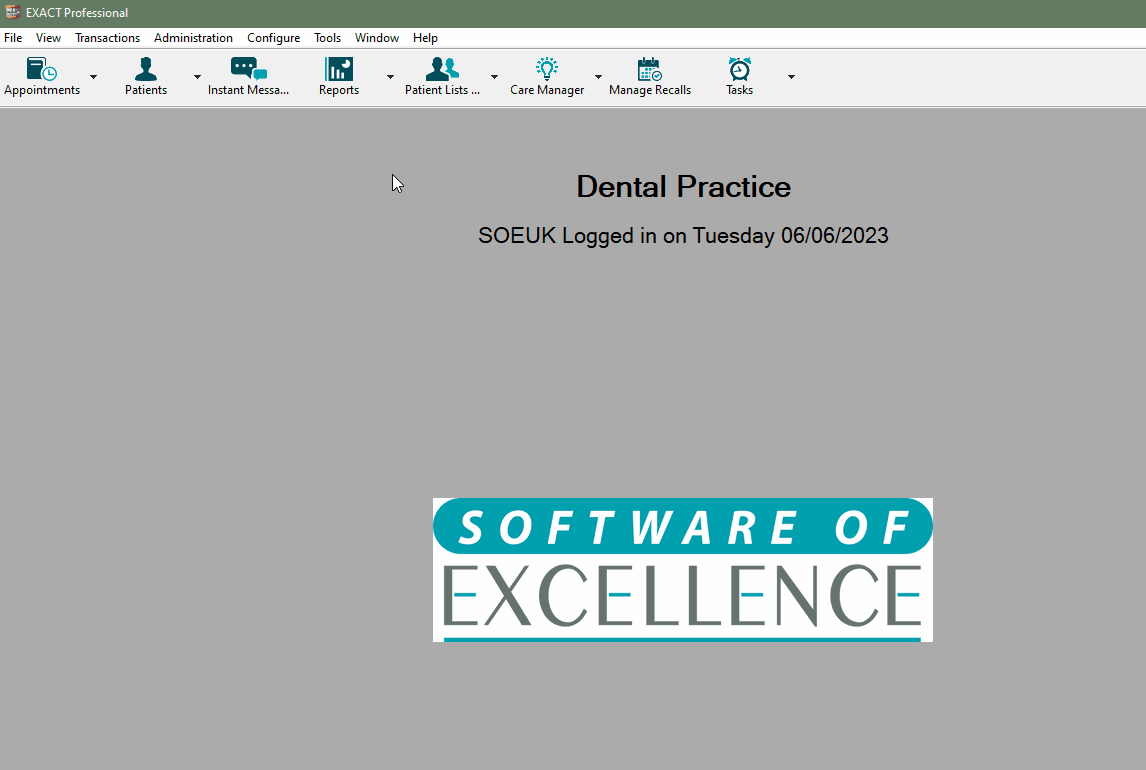This screenshot has width=1146, height=770.
Task: Click the EXACT Professional title bar app icon
Action: [12, 12]
